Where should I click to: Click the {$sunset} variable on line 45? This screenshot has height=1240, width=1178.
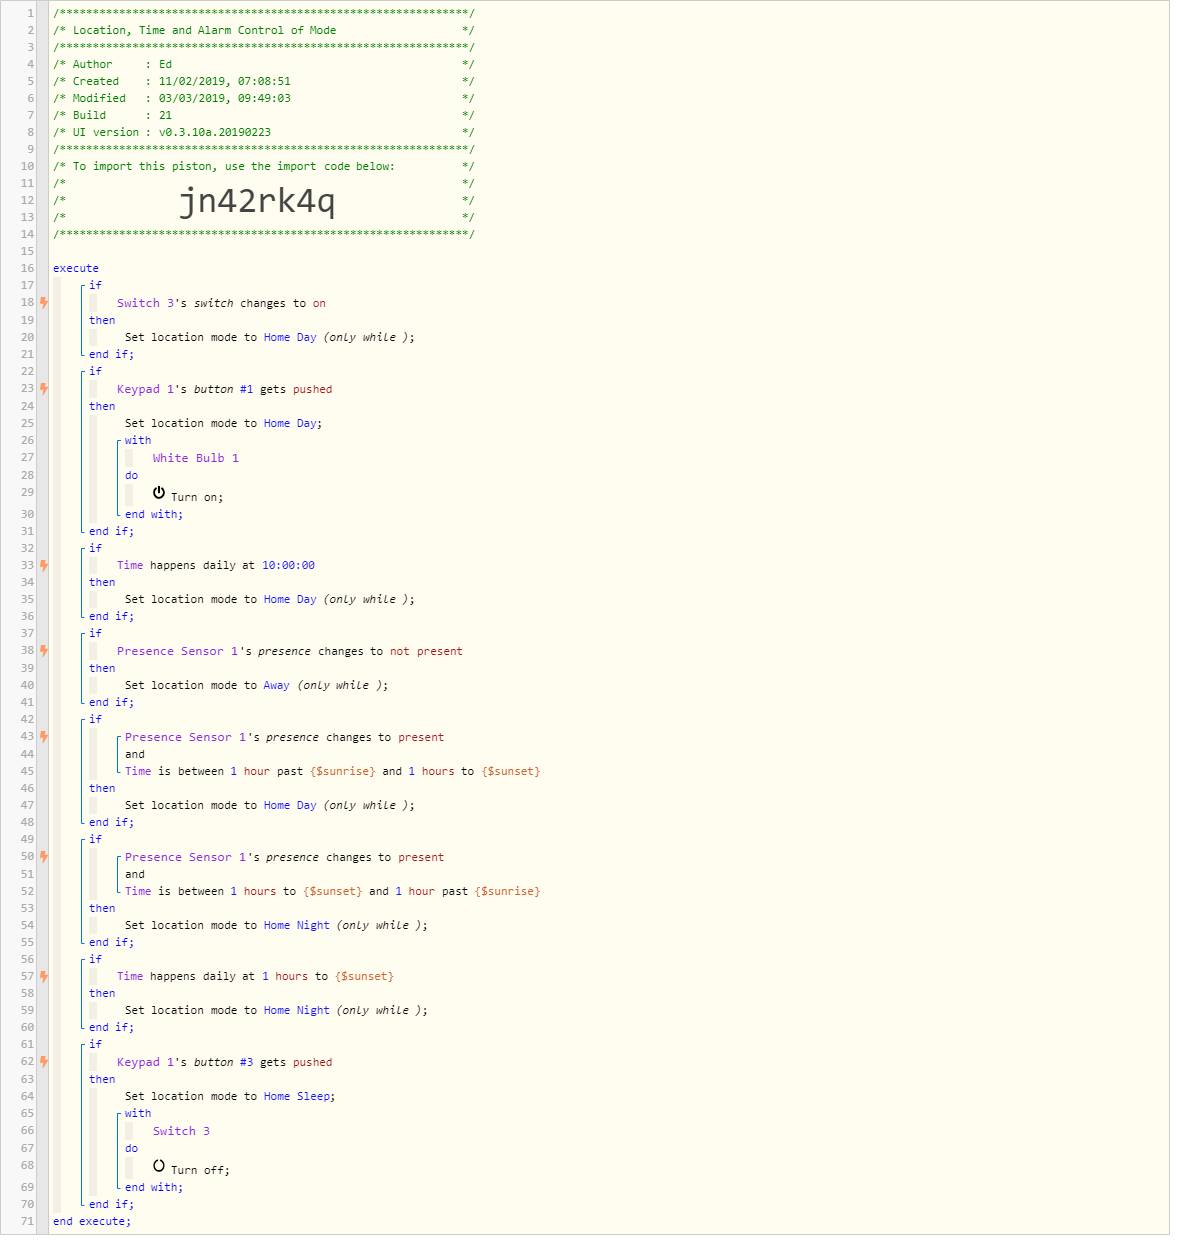tap(511, 771)
